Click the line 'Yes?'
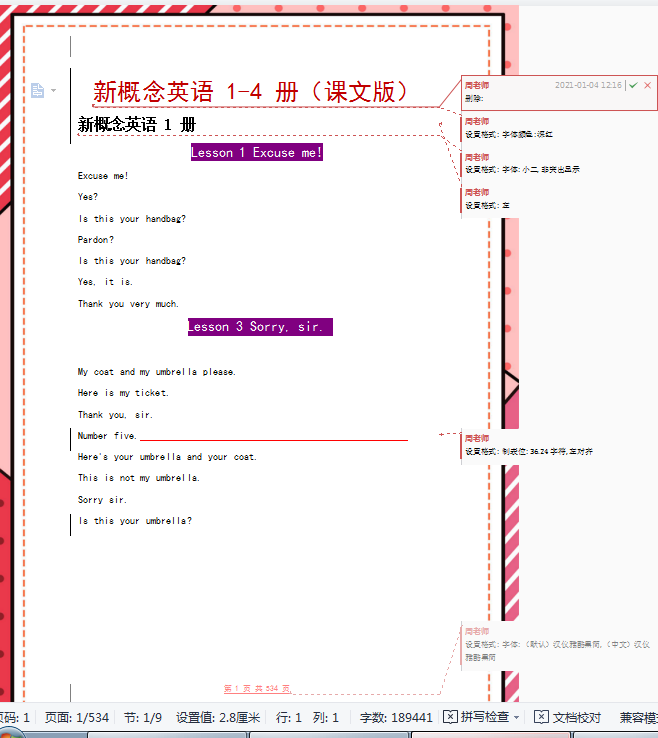Screen dimensions: 658x738 tap(88, 197)
